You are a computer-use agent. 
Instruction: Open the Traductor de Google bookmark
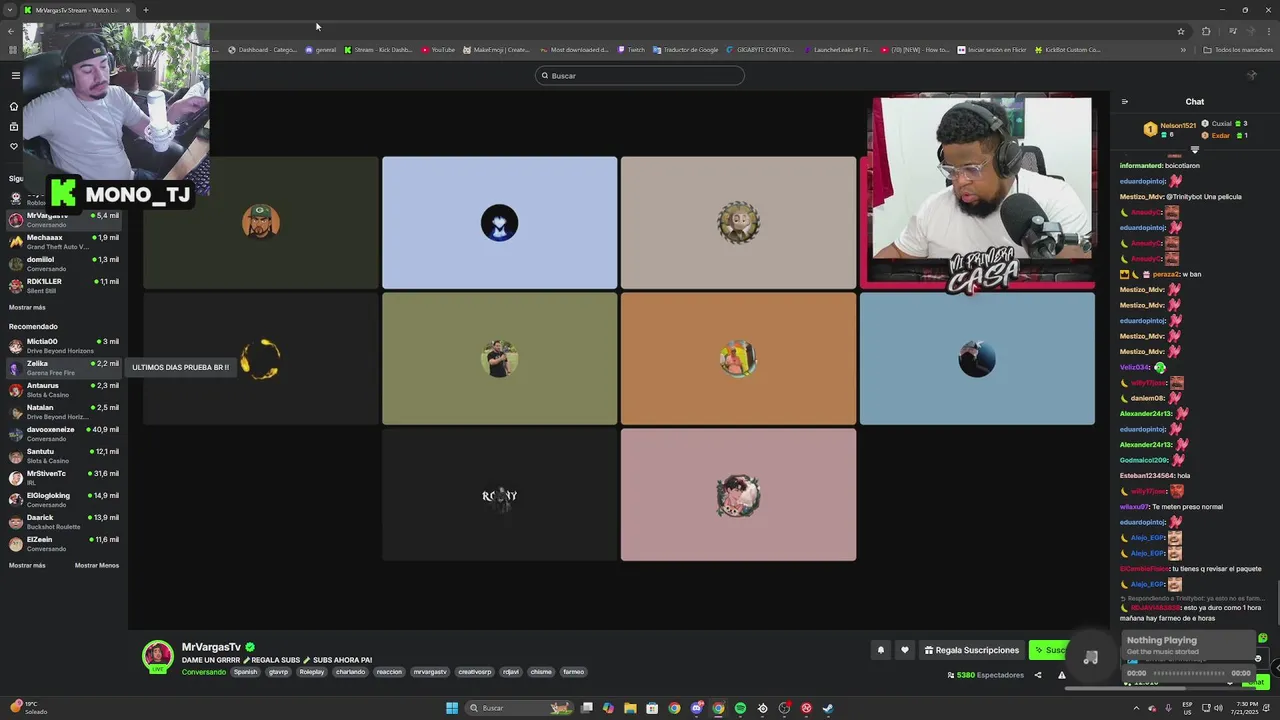[686, 49]
